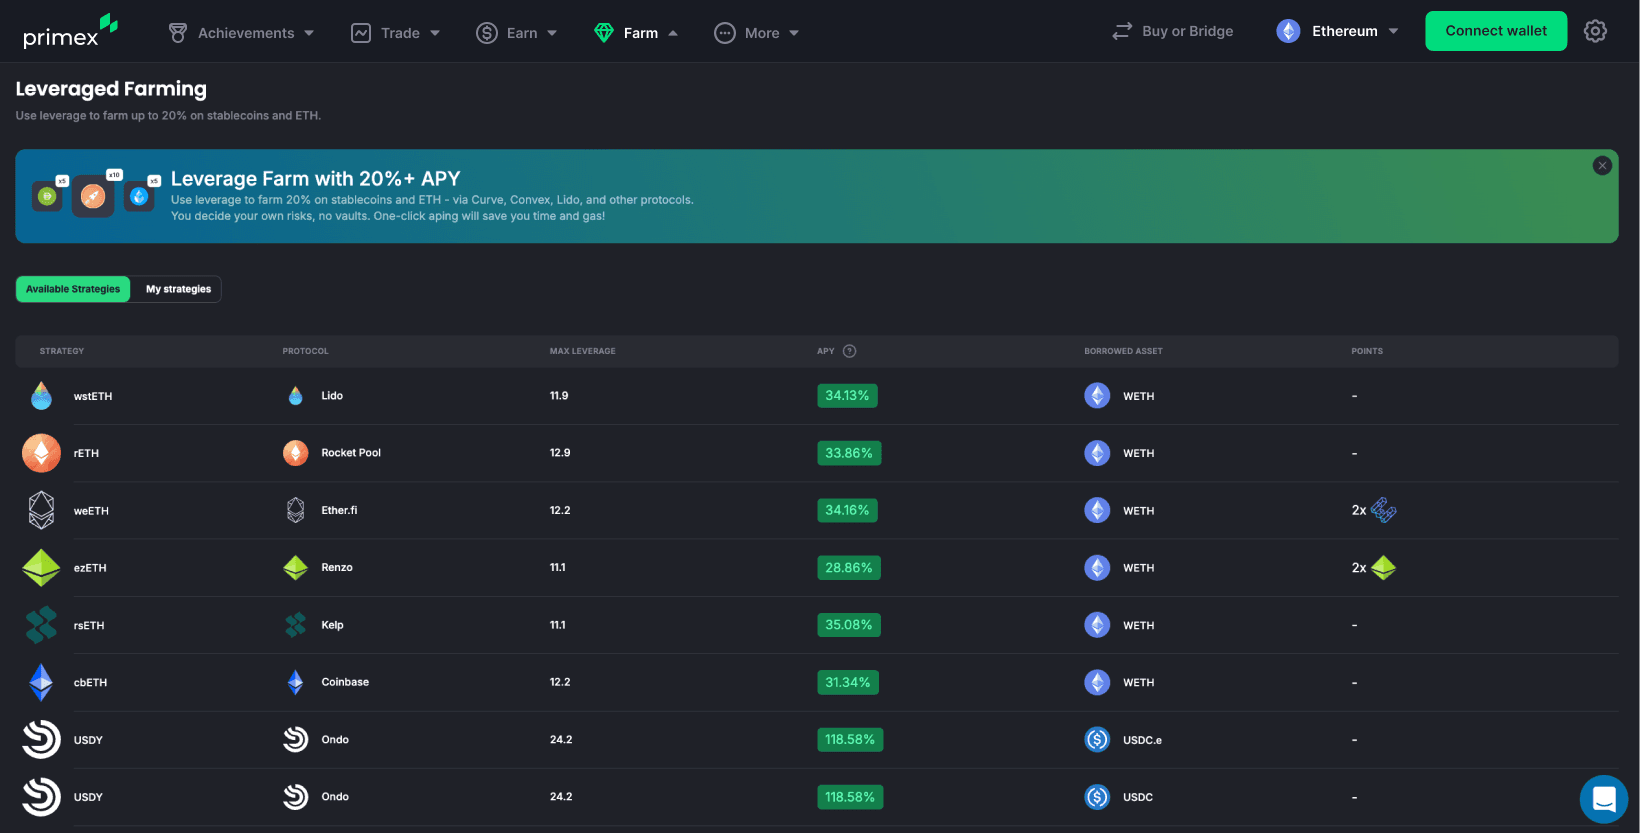Click the BORROWED ASSET column header
The image size is (1640, 833).
coord(1123,351)
